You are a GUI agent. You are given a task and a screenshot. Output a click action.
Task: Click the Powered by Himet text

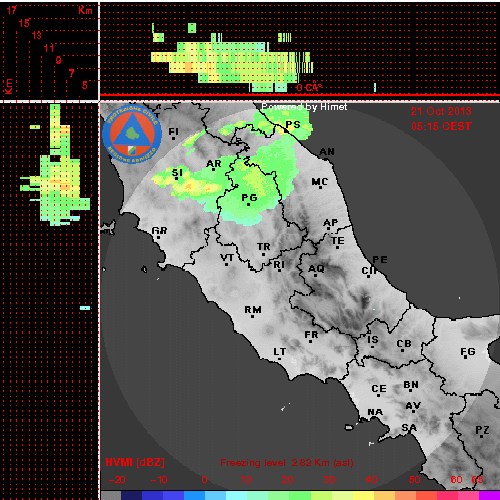(x=304, y=107)
